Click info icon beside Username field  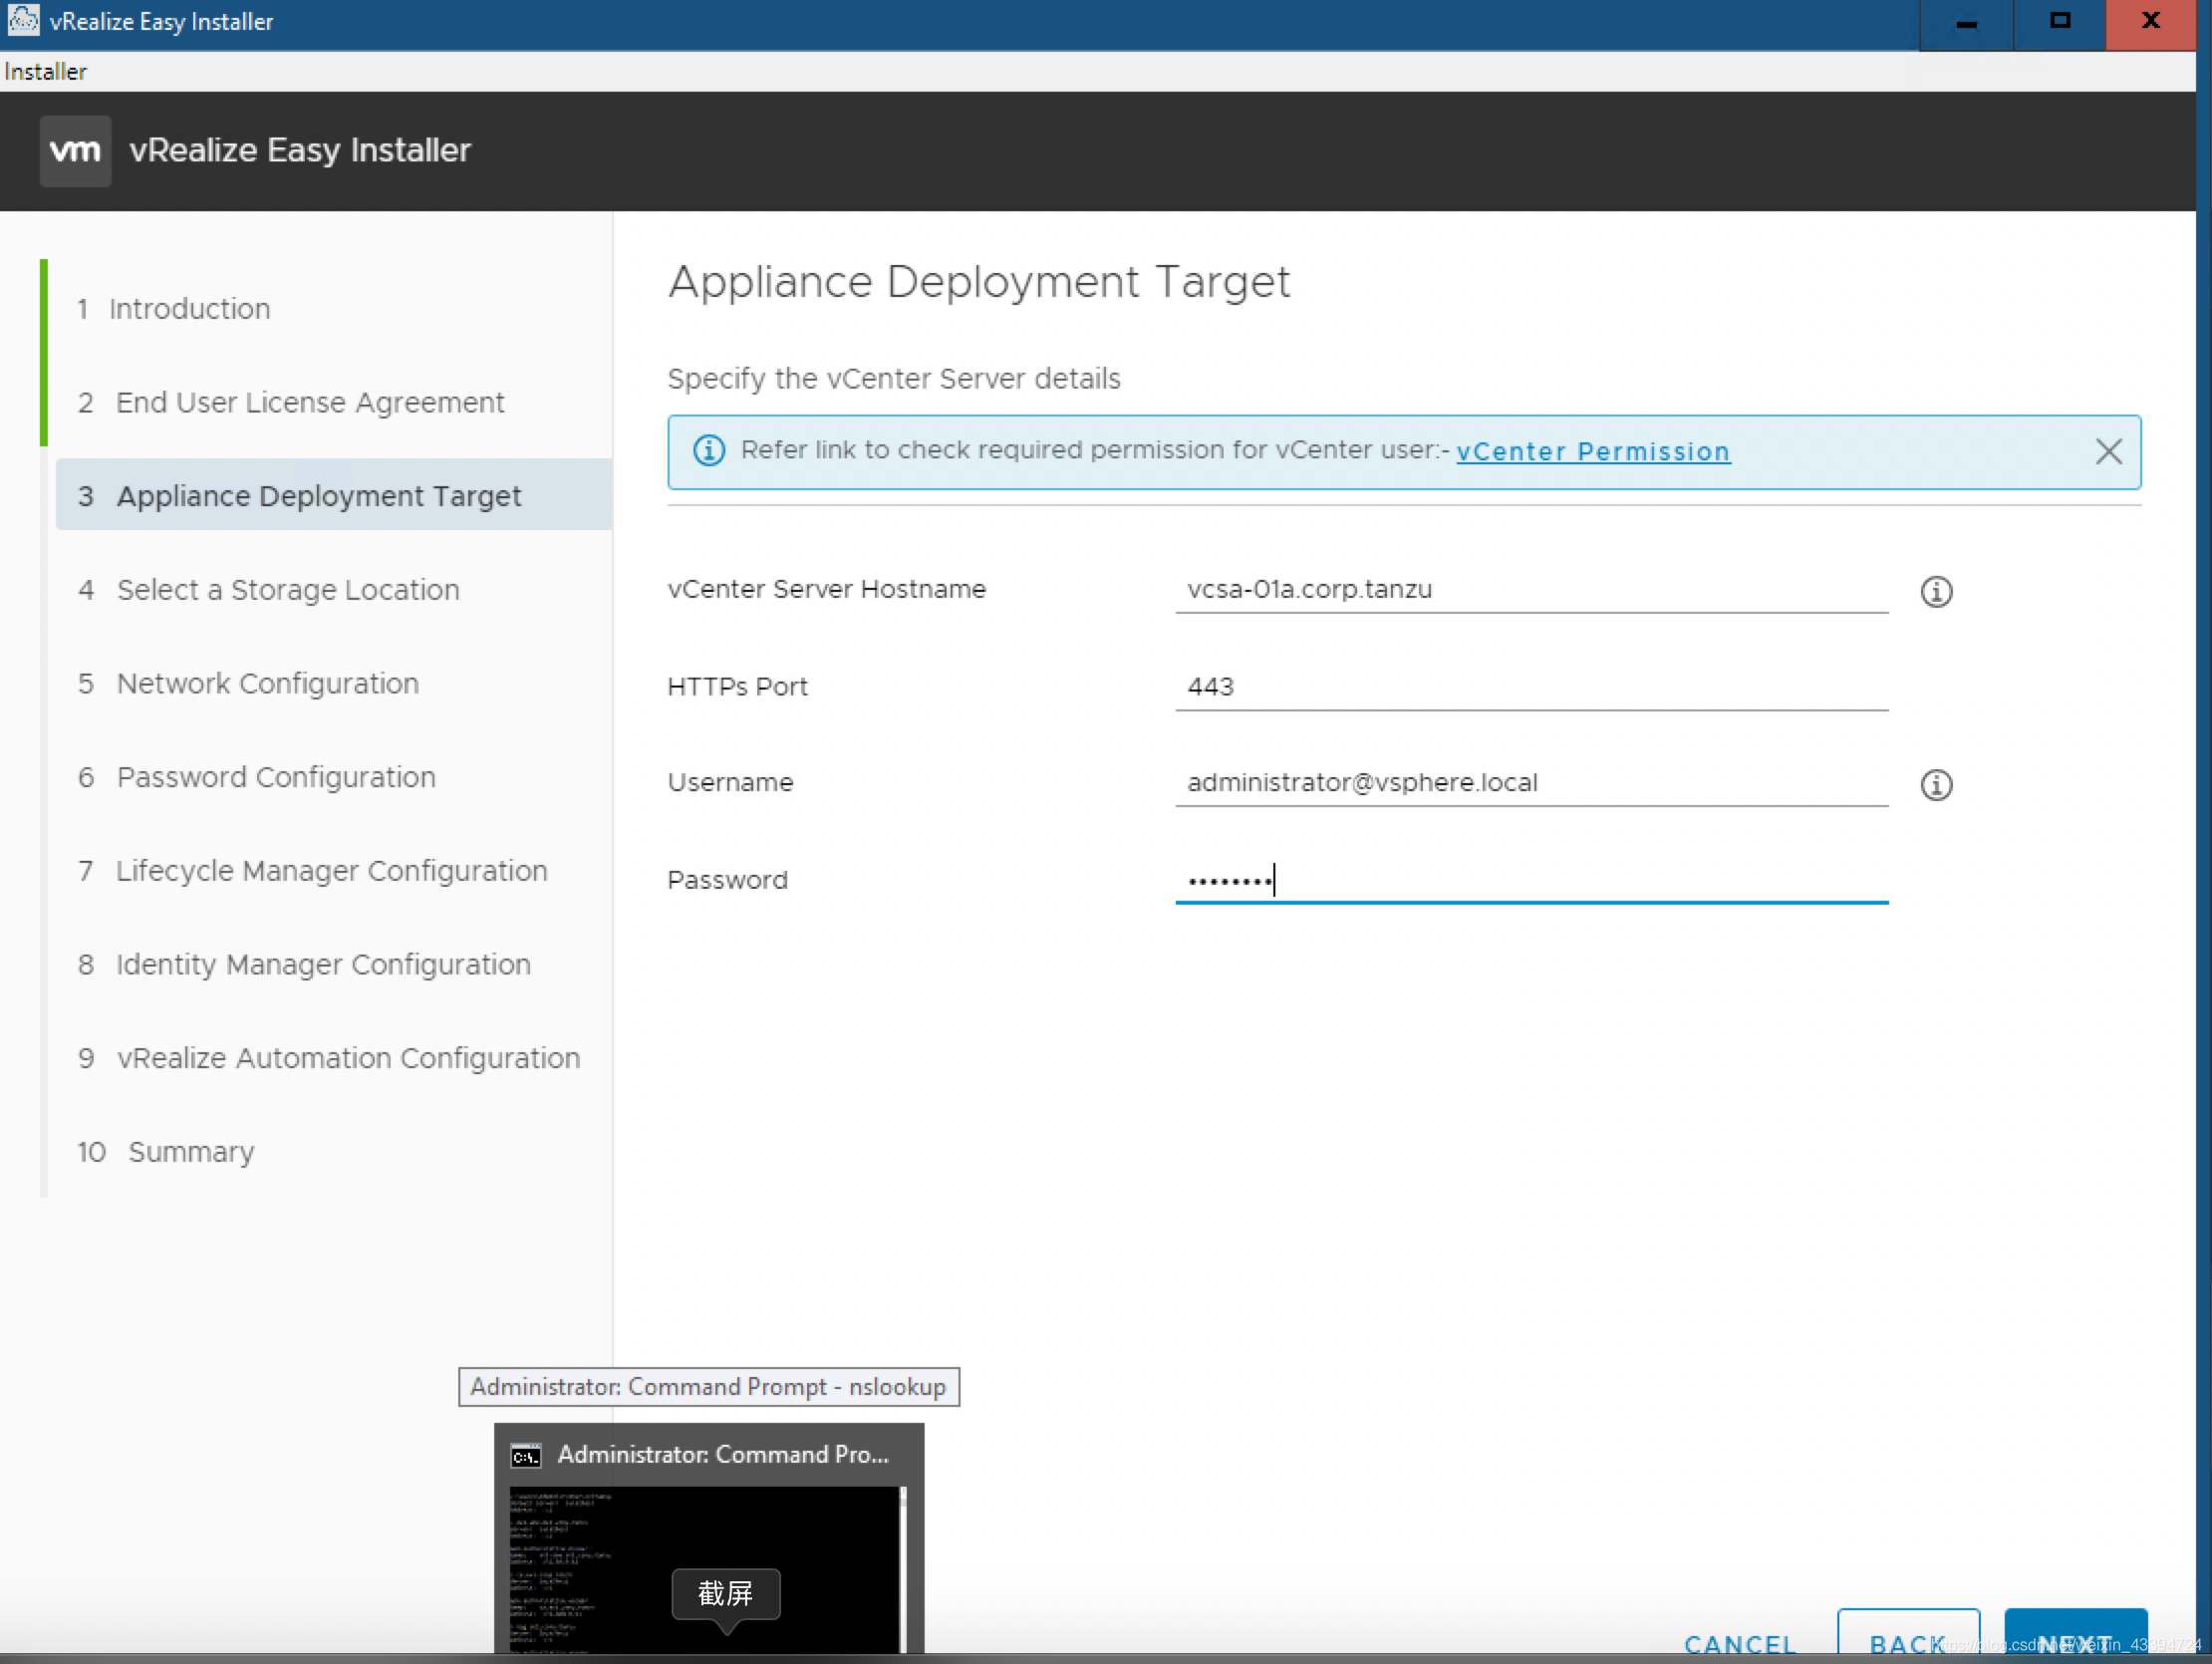click(1936, 784)
